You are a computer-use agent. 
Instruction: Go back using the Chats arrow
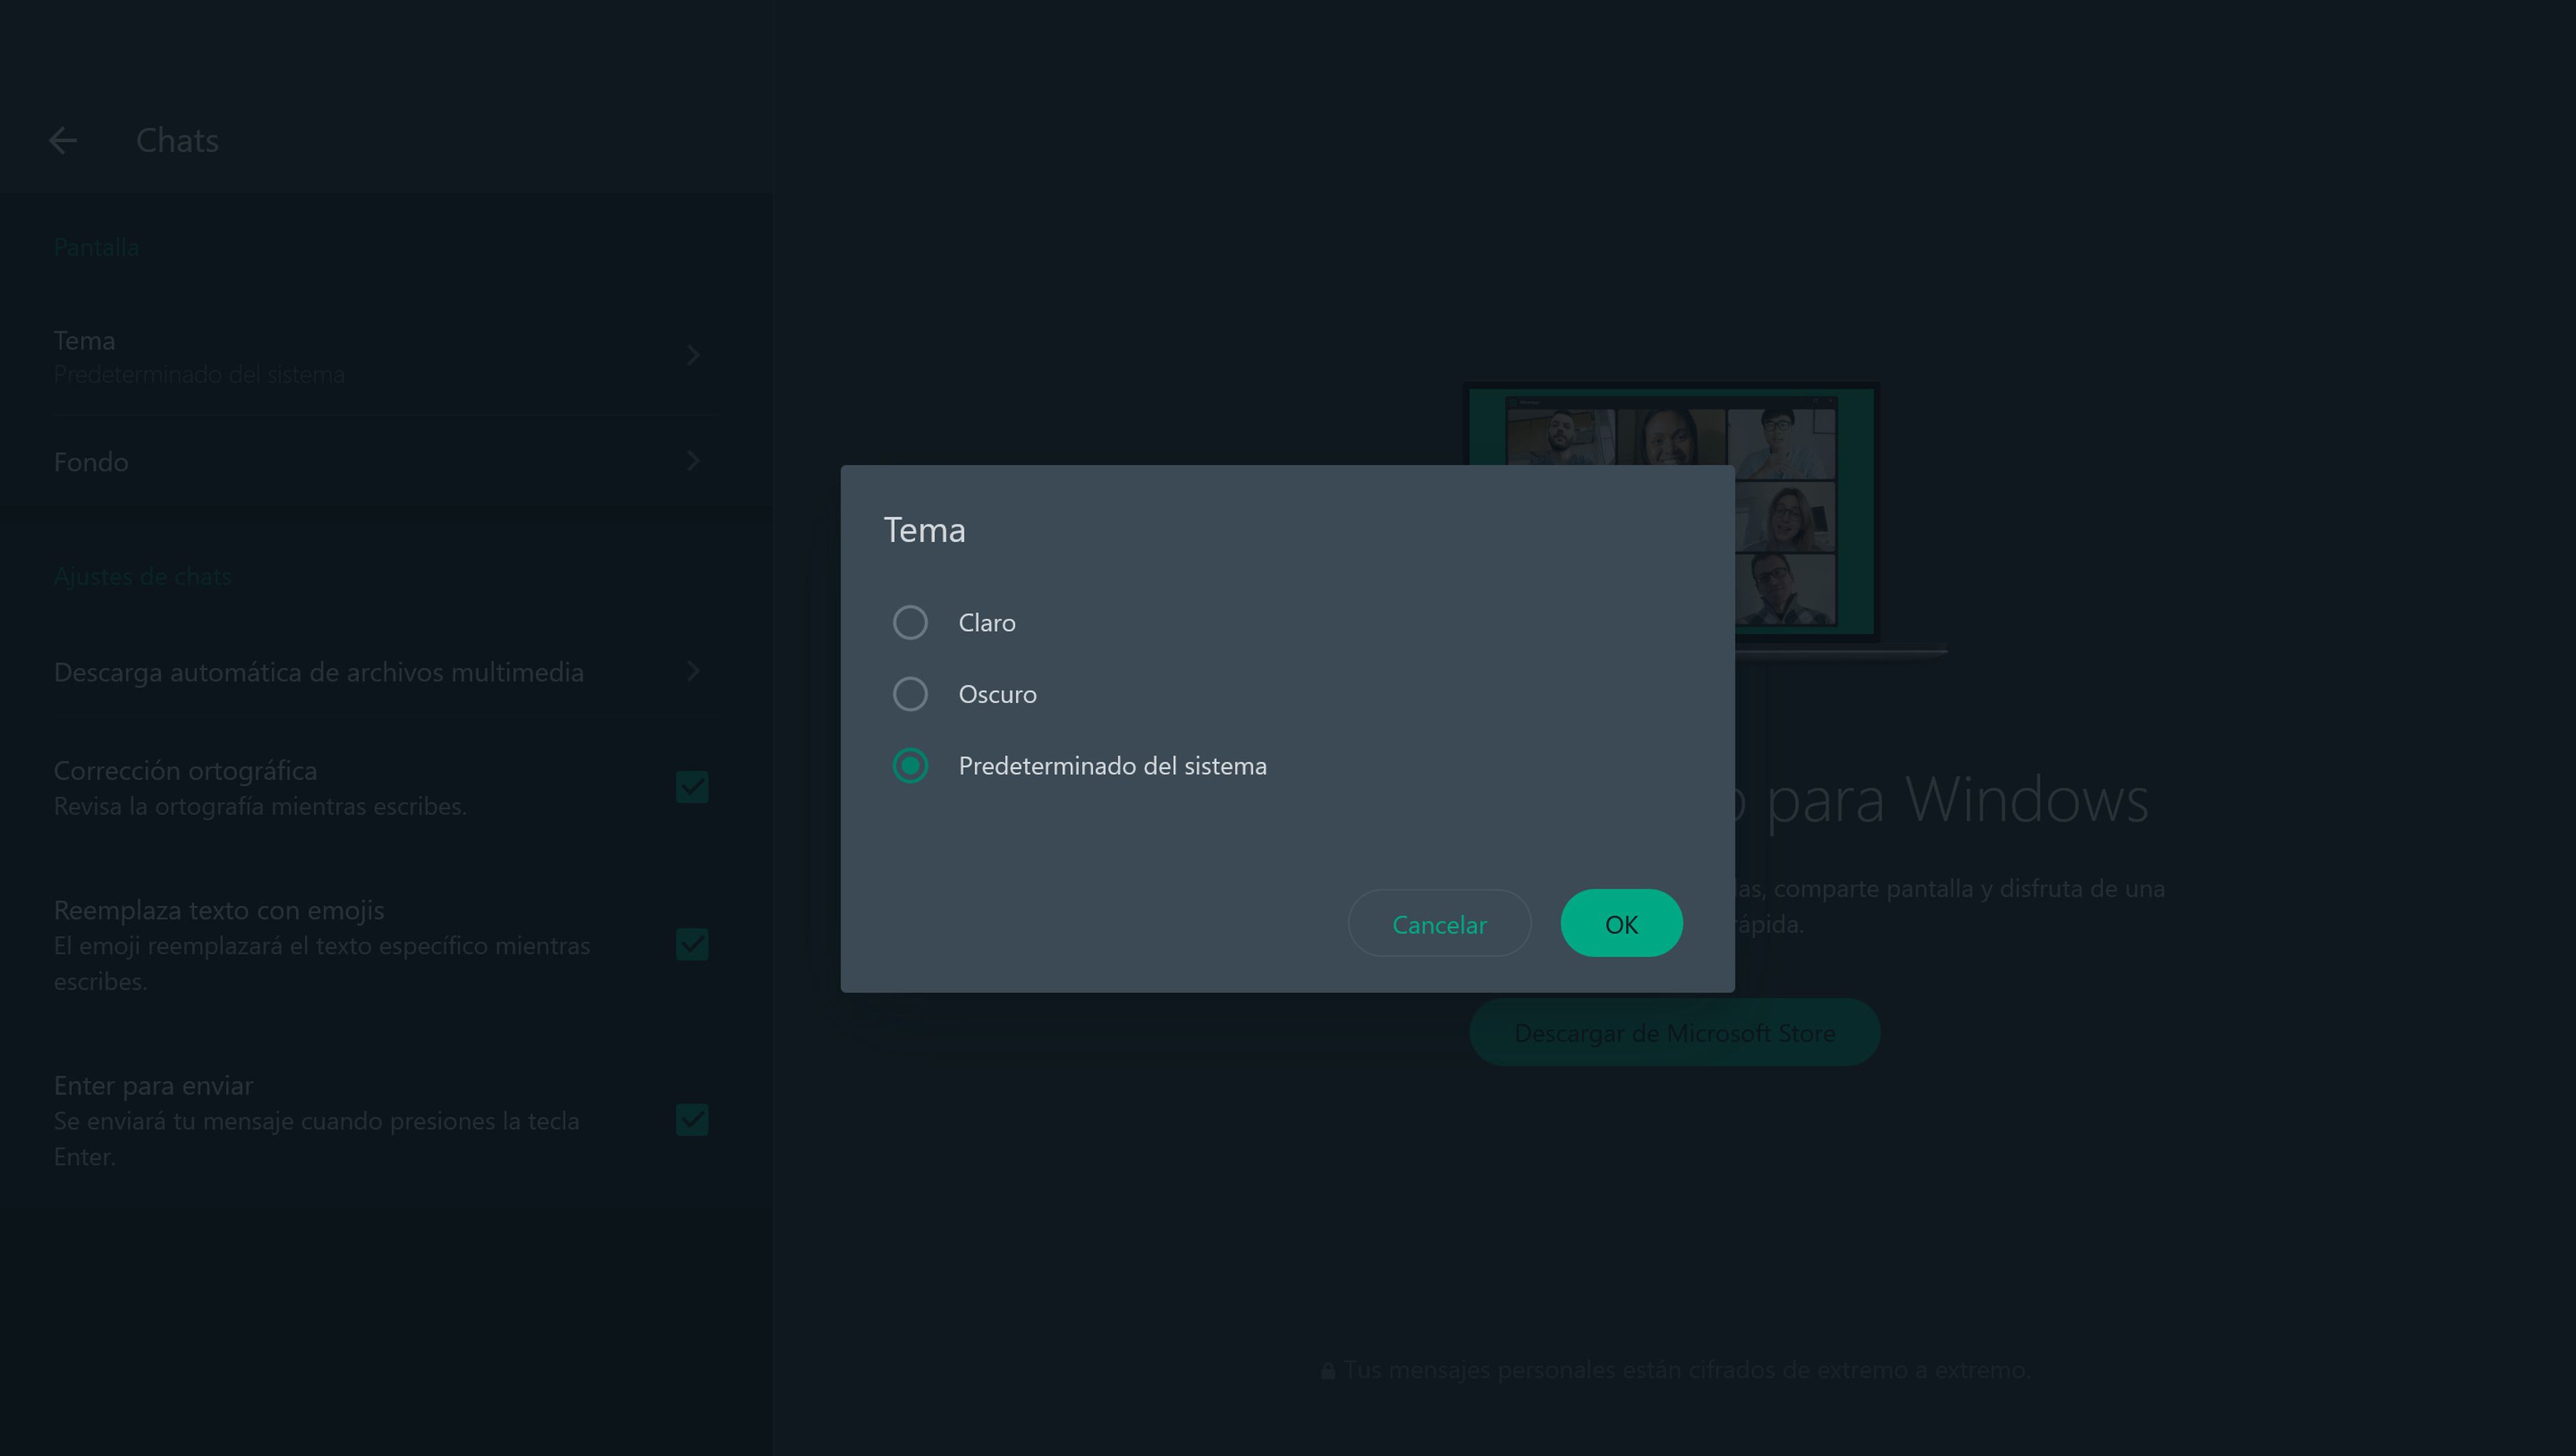(63, 140)
